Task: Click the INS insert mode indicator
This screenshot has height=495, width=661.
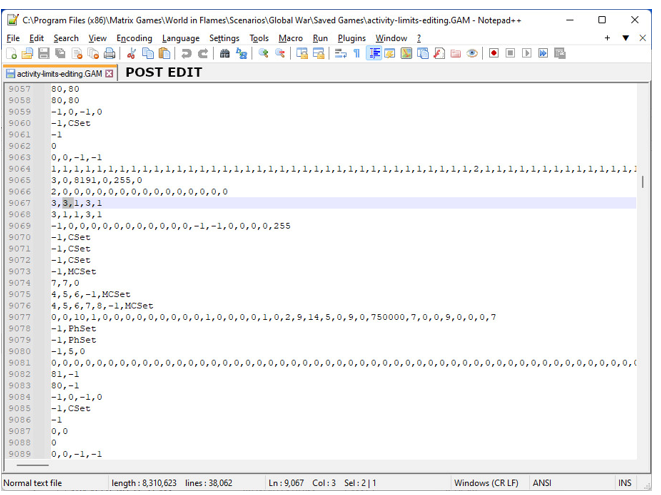Action: pos(625,483)
